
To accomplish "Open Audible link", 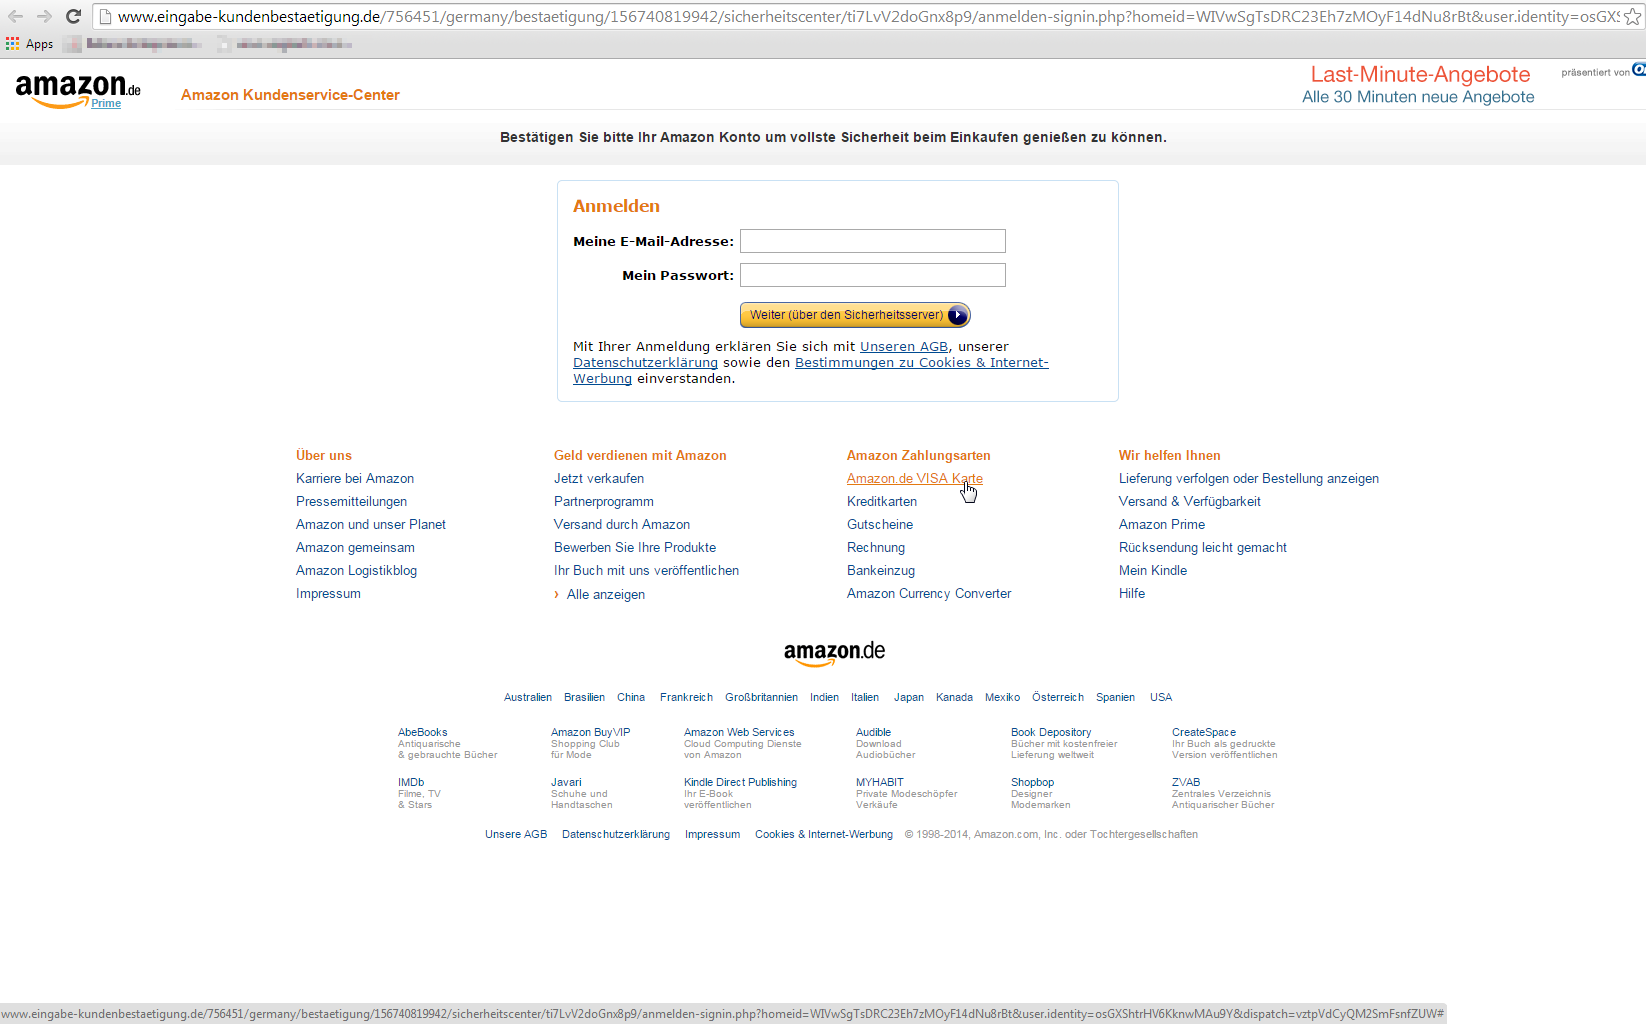I will pos(873,733).
